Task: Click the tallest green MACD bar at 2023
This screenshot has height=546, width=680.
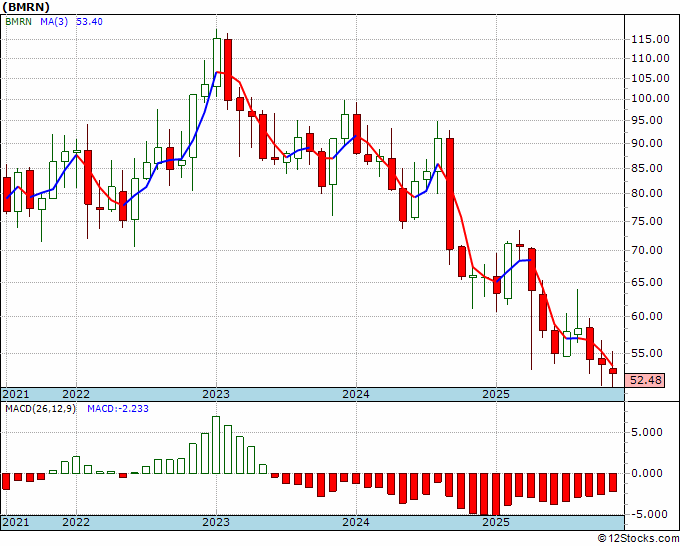Action: tap(216, 445)
